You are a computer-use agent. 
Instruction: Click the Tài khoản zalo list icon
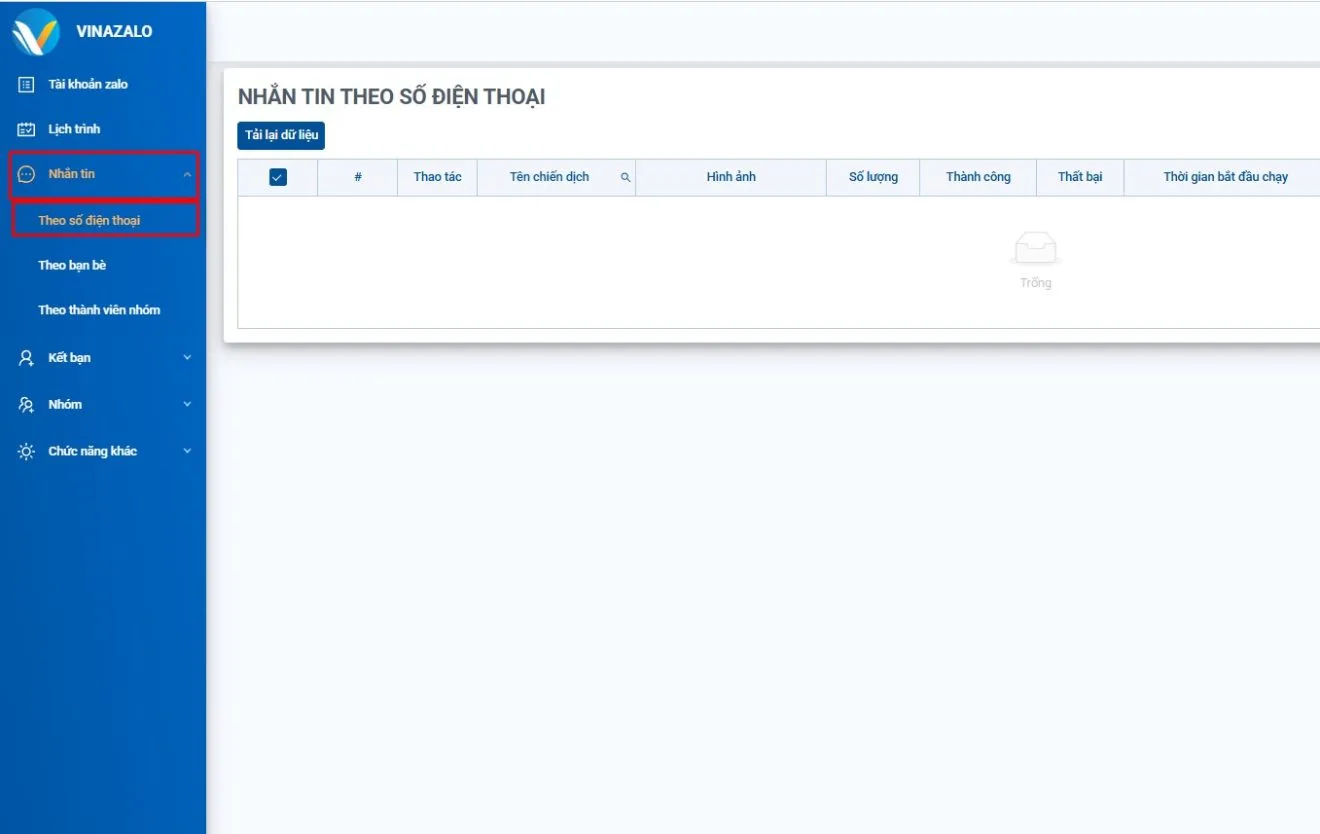(27, 85)
